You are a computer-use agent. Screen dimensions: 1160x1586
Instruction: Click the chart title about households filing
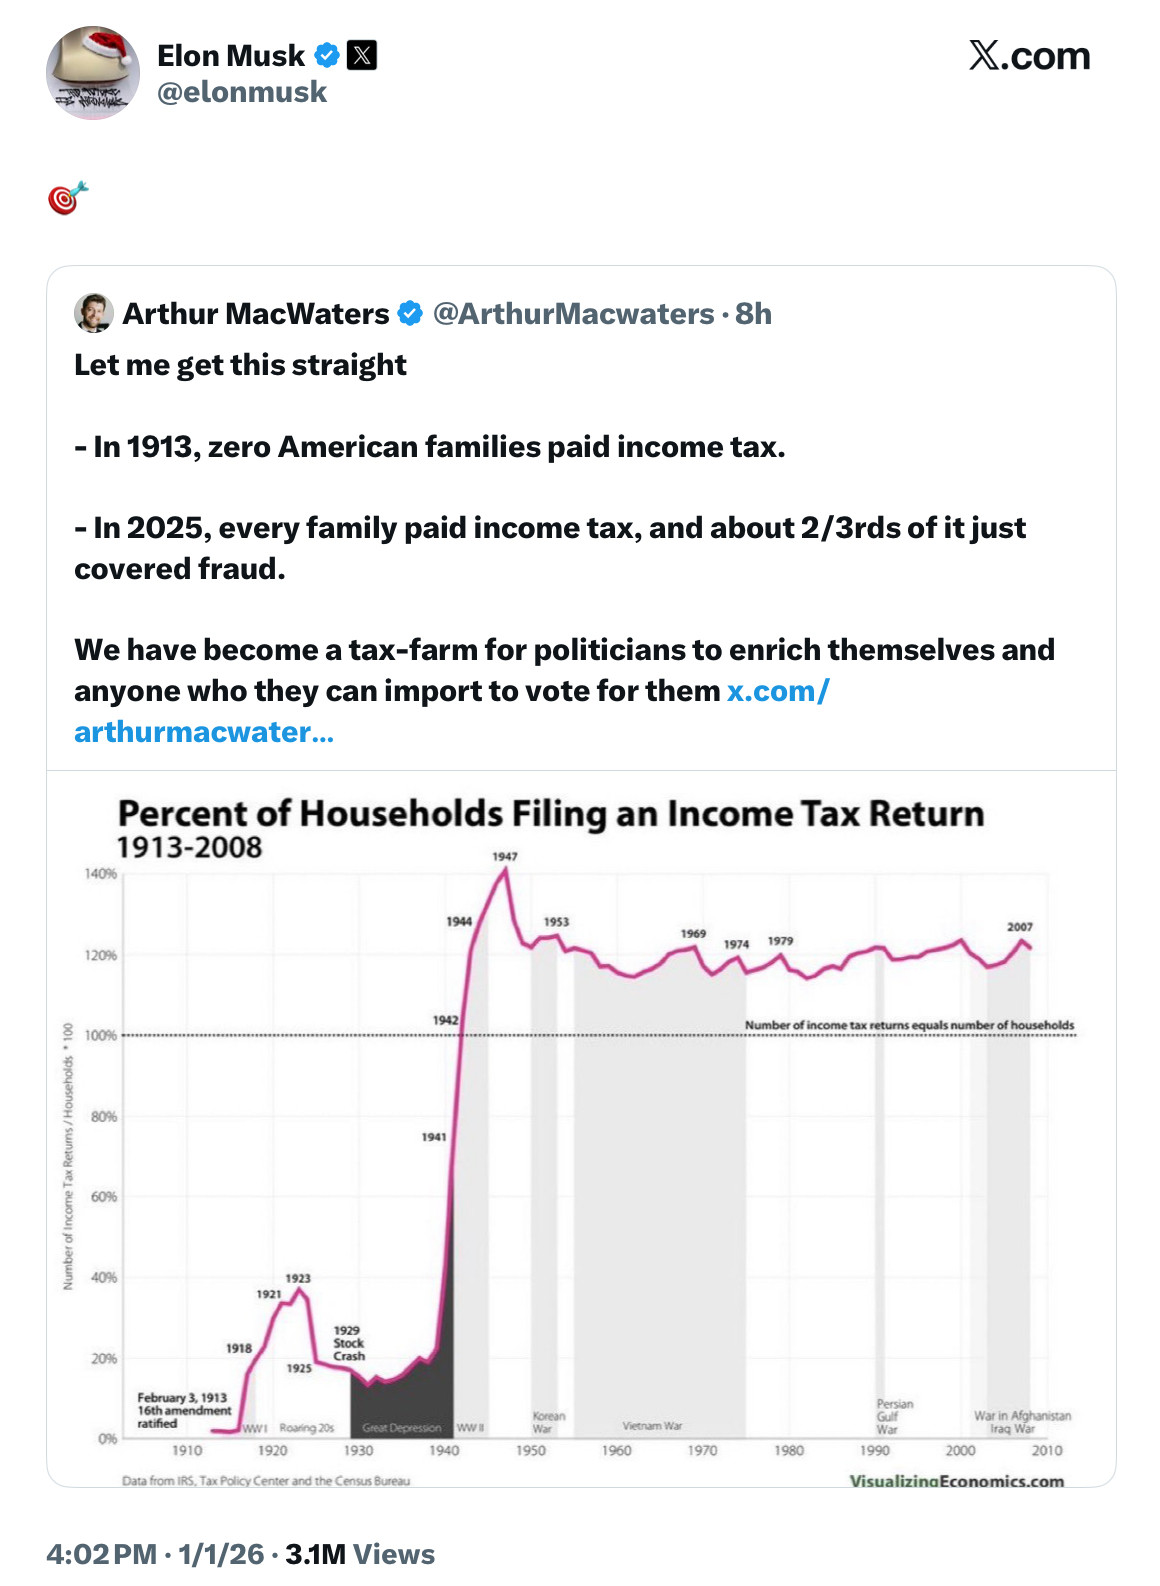tap(550, 814)
